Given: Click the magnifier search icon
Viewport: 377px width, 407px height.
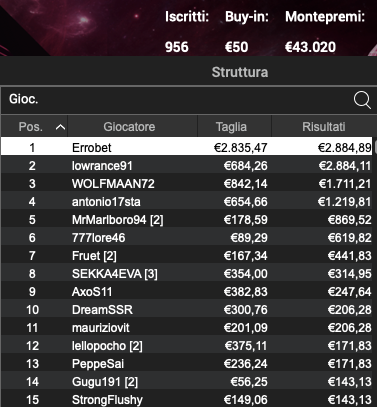Looking at the screenshot, I should (362, 100).
